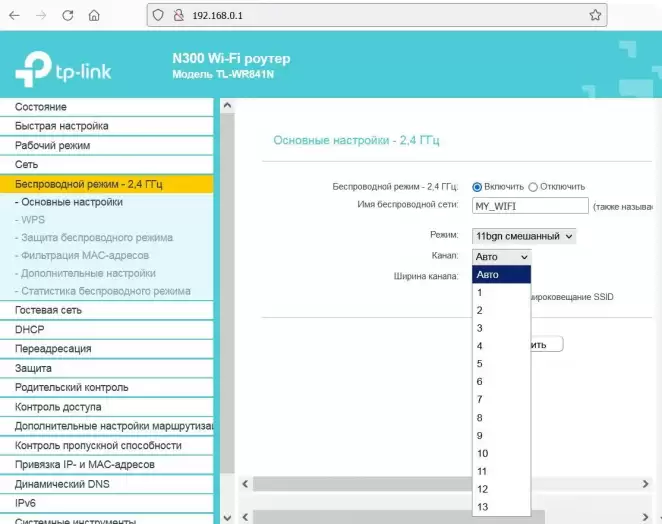Open the Режим 11bgn смешанный dropdown

[x=524, y=236]
